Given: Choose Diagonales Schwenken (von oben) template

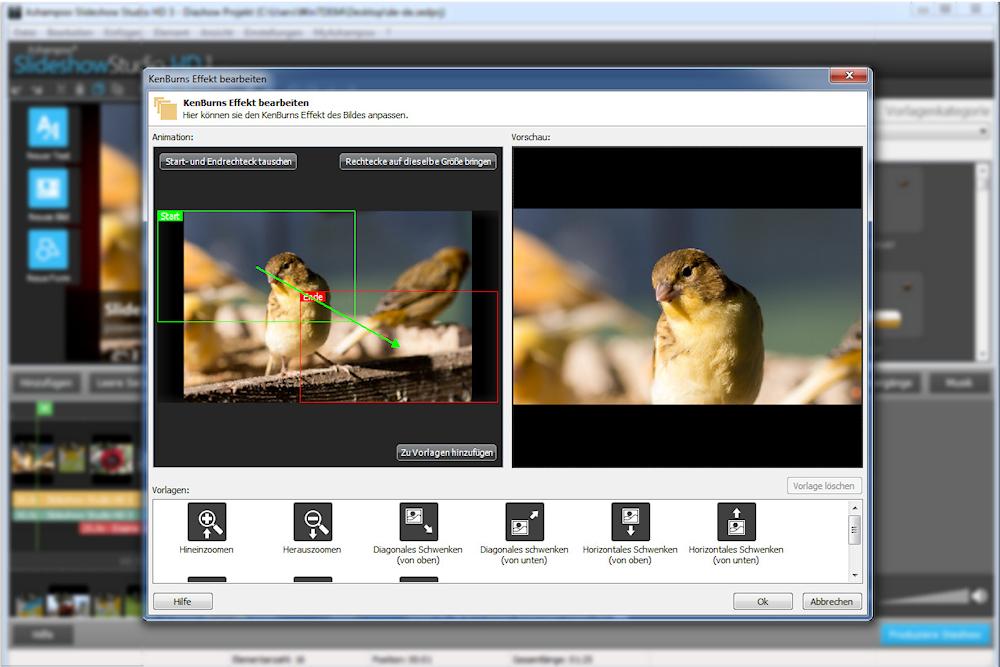Looking at the screenshot, I should [x=418, y=522].
